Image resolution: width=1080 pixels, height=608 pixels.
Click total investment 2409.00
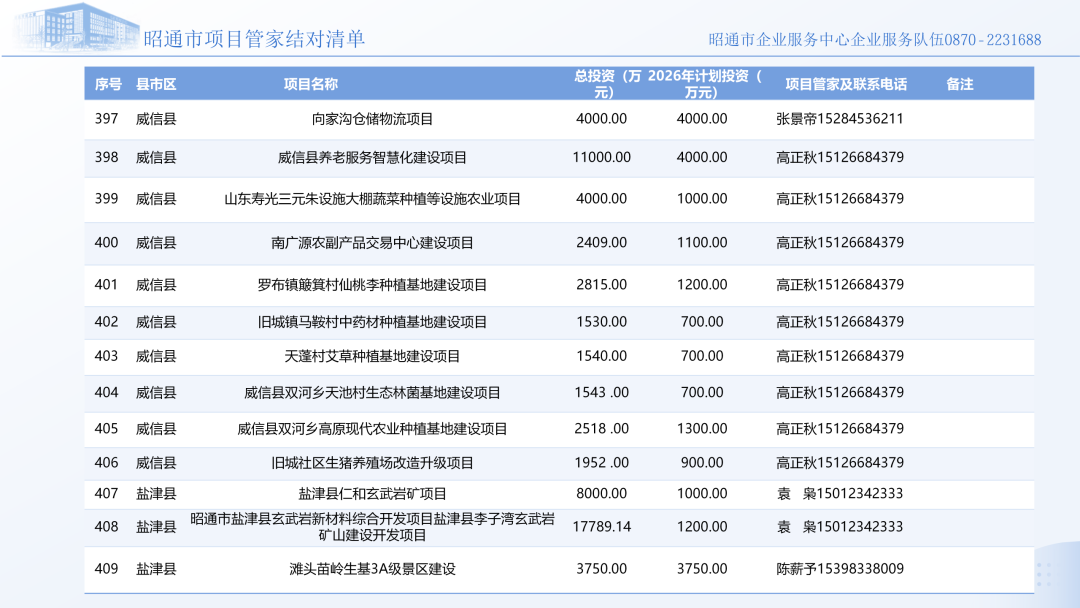tap(601, 242)
